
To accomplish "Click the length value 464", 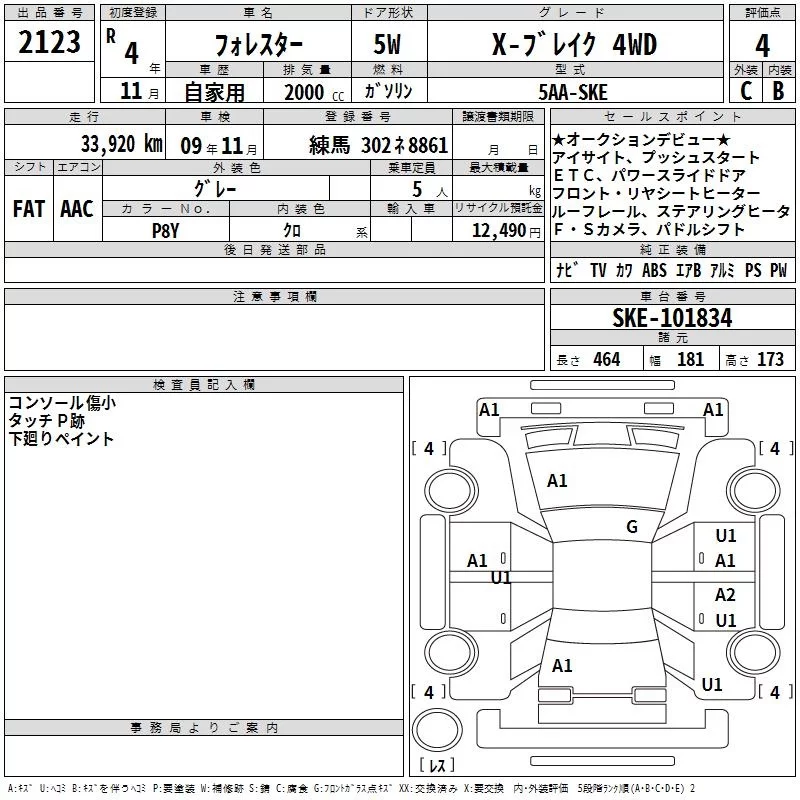I will 607,359.
